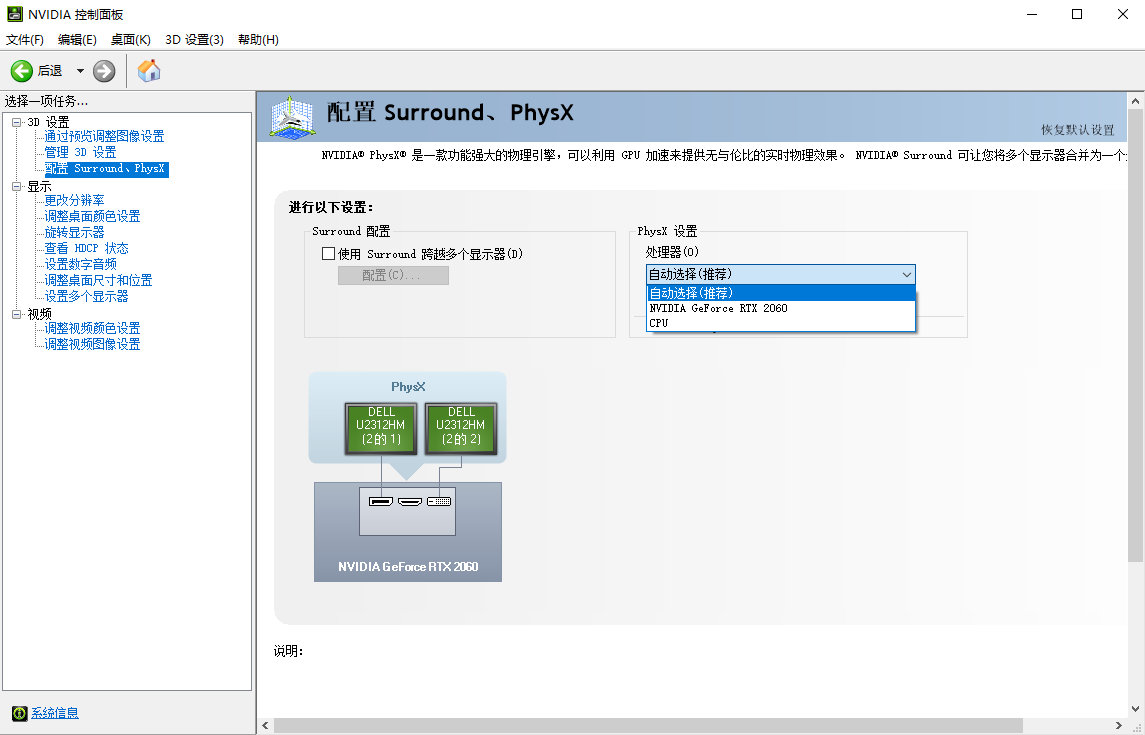This screenshot has height=735, width=1145.
Task: Select 调整桌面尺寸和位置 in tree
Action: click(x=99, y=280)
